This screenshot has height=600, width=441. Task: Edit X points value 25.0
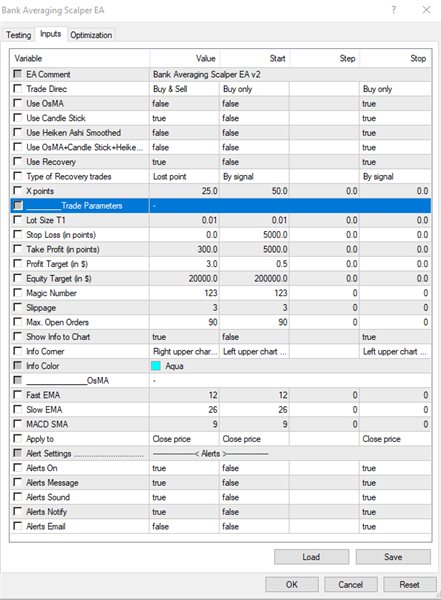(185, 191)
